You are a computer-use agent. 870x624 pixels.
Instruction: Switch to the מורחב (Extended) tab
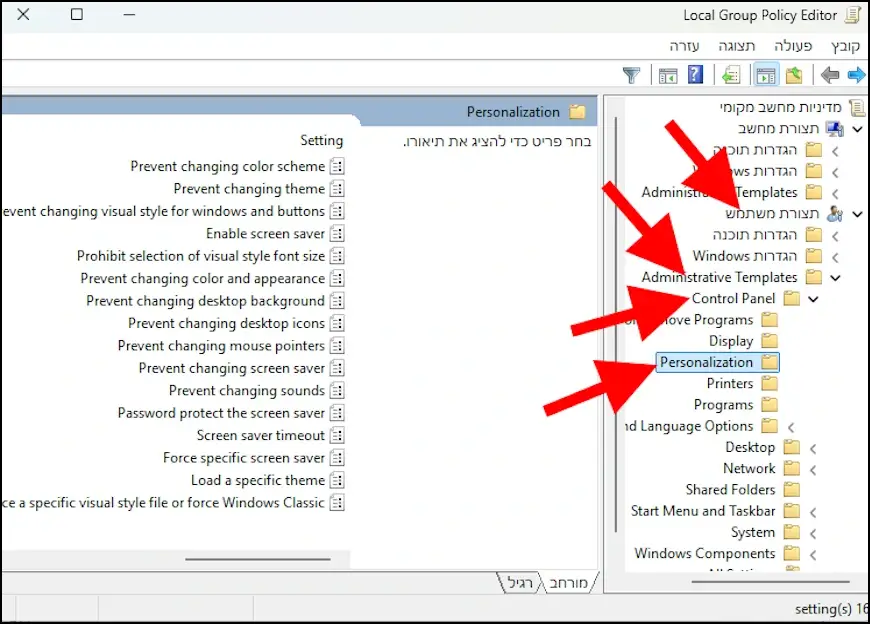(569, 582)
